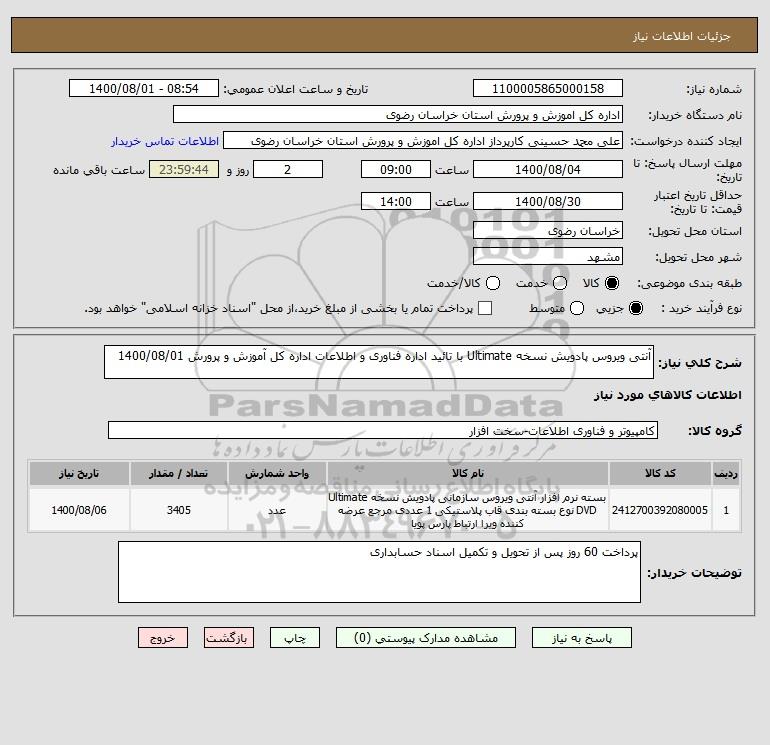This screenshot has height=745, width=770.
Task: Click the چاپ print button
Action: pyautogui.click(x=295, y=637)
